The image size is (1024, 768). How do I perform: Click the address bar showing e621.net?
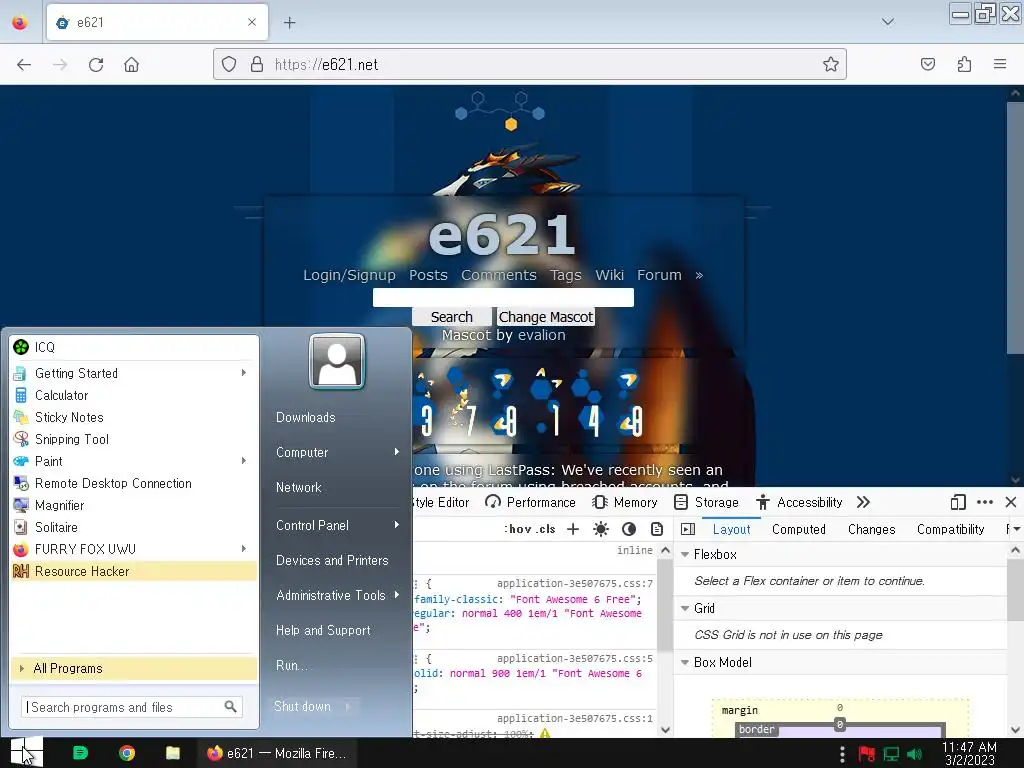coord(529,64)
